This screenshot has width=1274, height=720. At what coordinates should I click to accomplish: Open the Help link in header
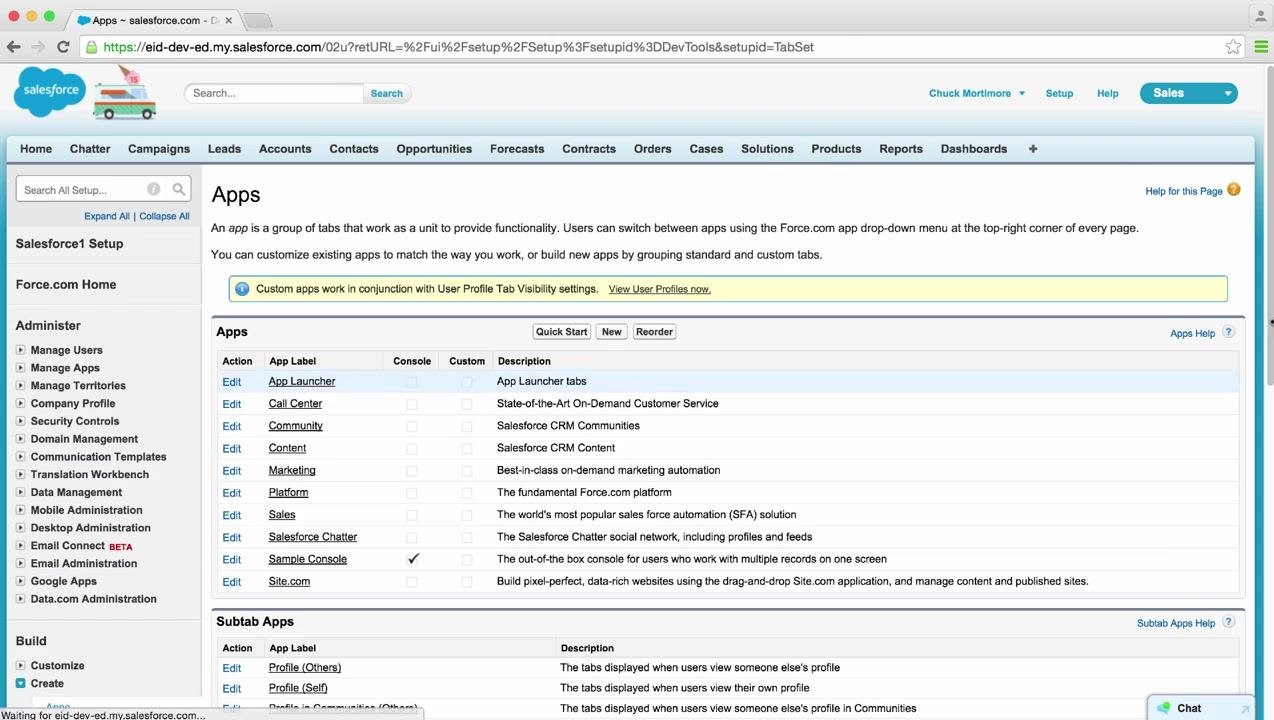[x=1107, y=93]
